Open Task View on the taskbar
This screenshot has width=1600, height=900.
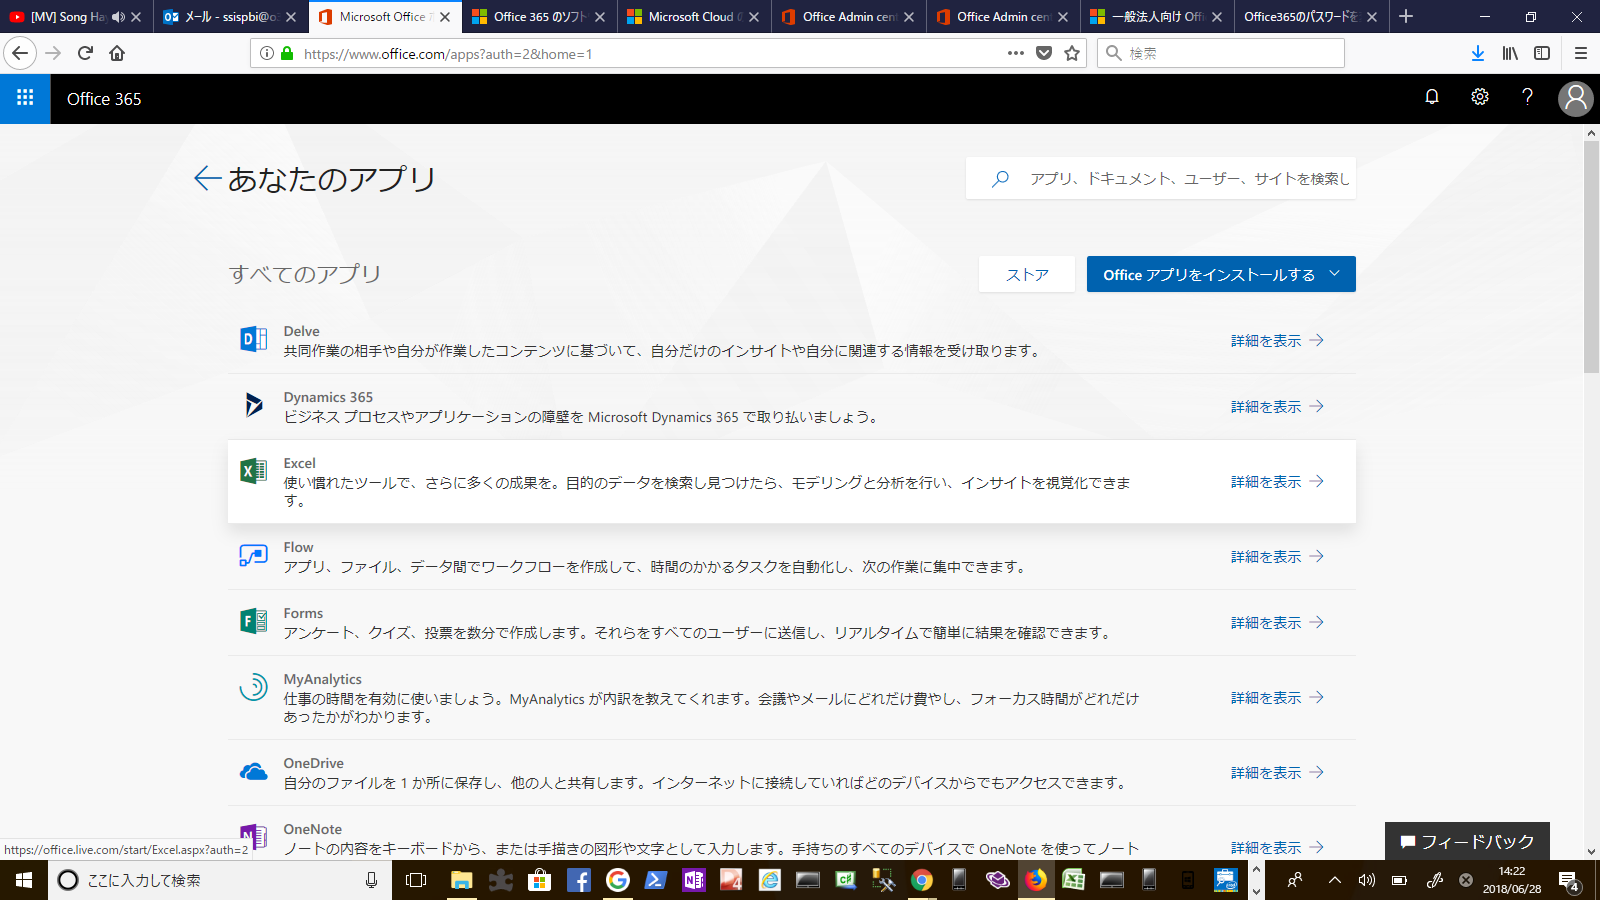(x=416, y=880)
